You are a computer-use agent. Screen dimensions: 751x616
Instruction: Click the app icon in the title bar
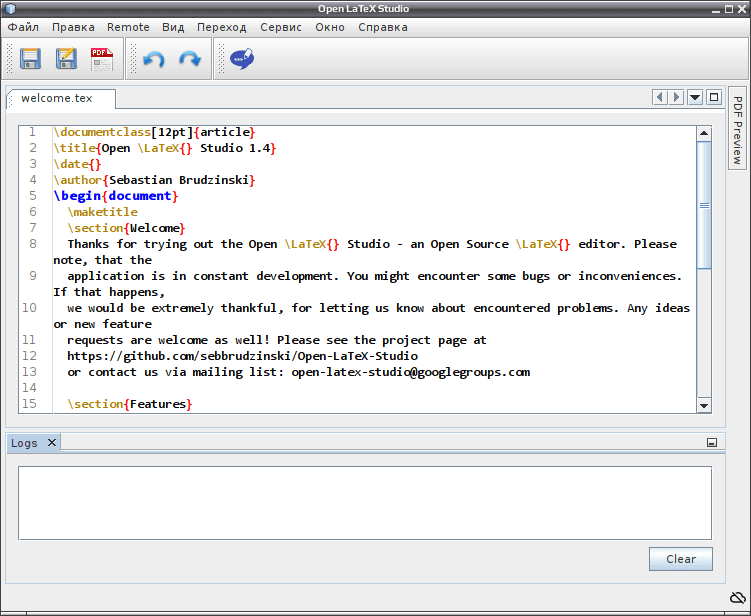[x=10, y=9]
